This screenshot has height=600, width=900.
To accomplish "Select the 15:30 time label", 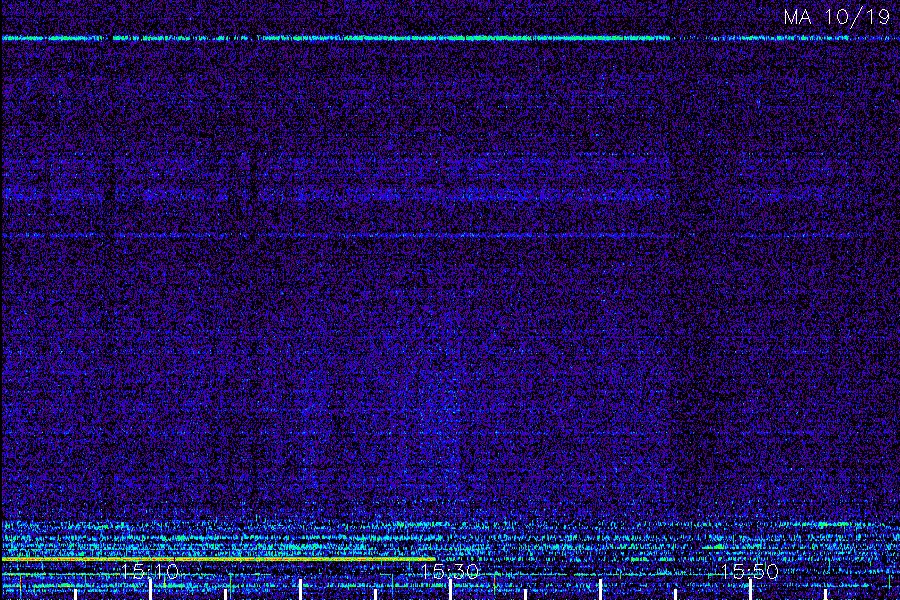I will click(450, 571).
